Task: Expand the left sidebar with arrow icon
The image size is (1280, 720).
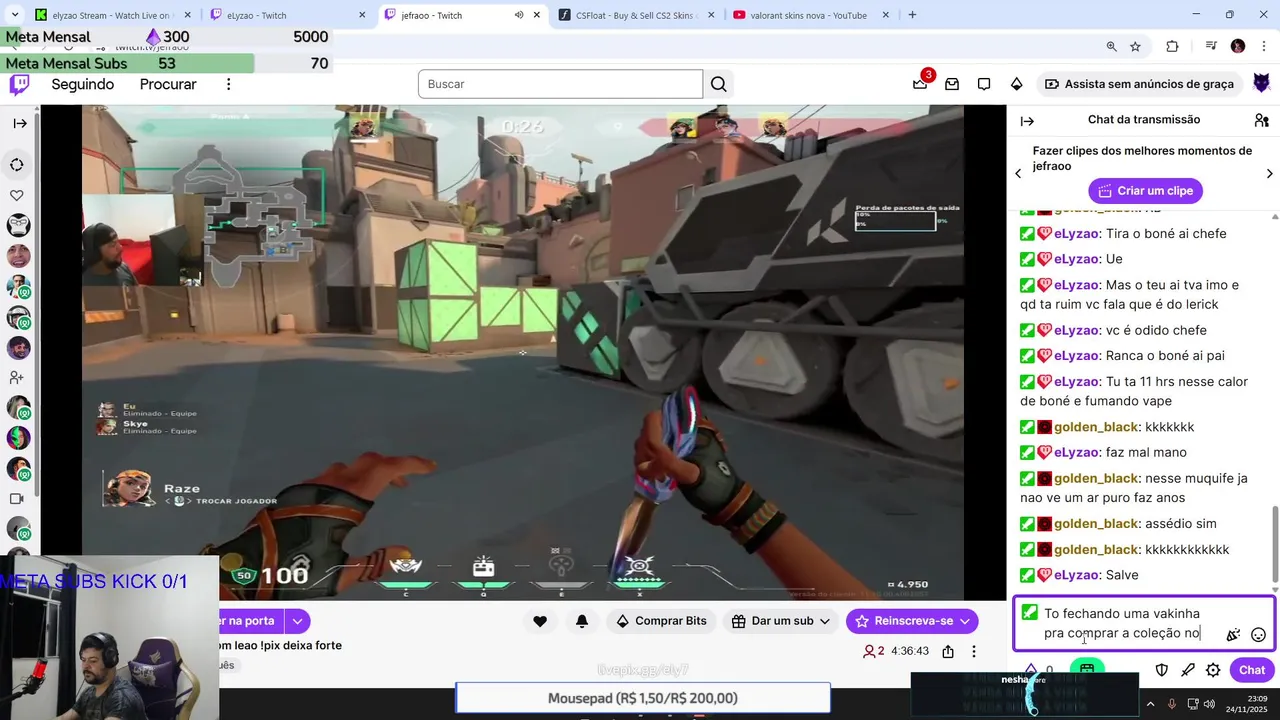Action: (20, 123)
